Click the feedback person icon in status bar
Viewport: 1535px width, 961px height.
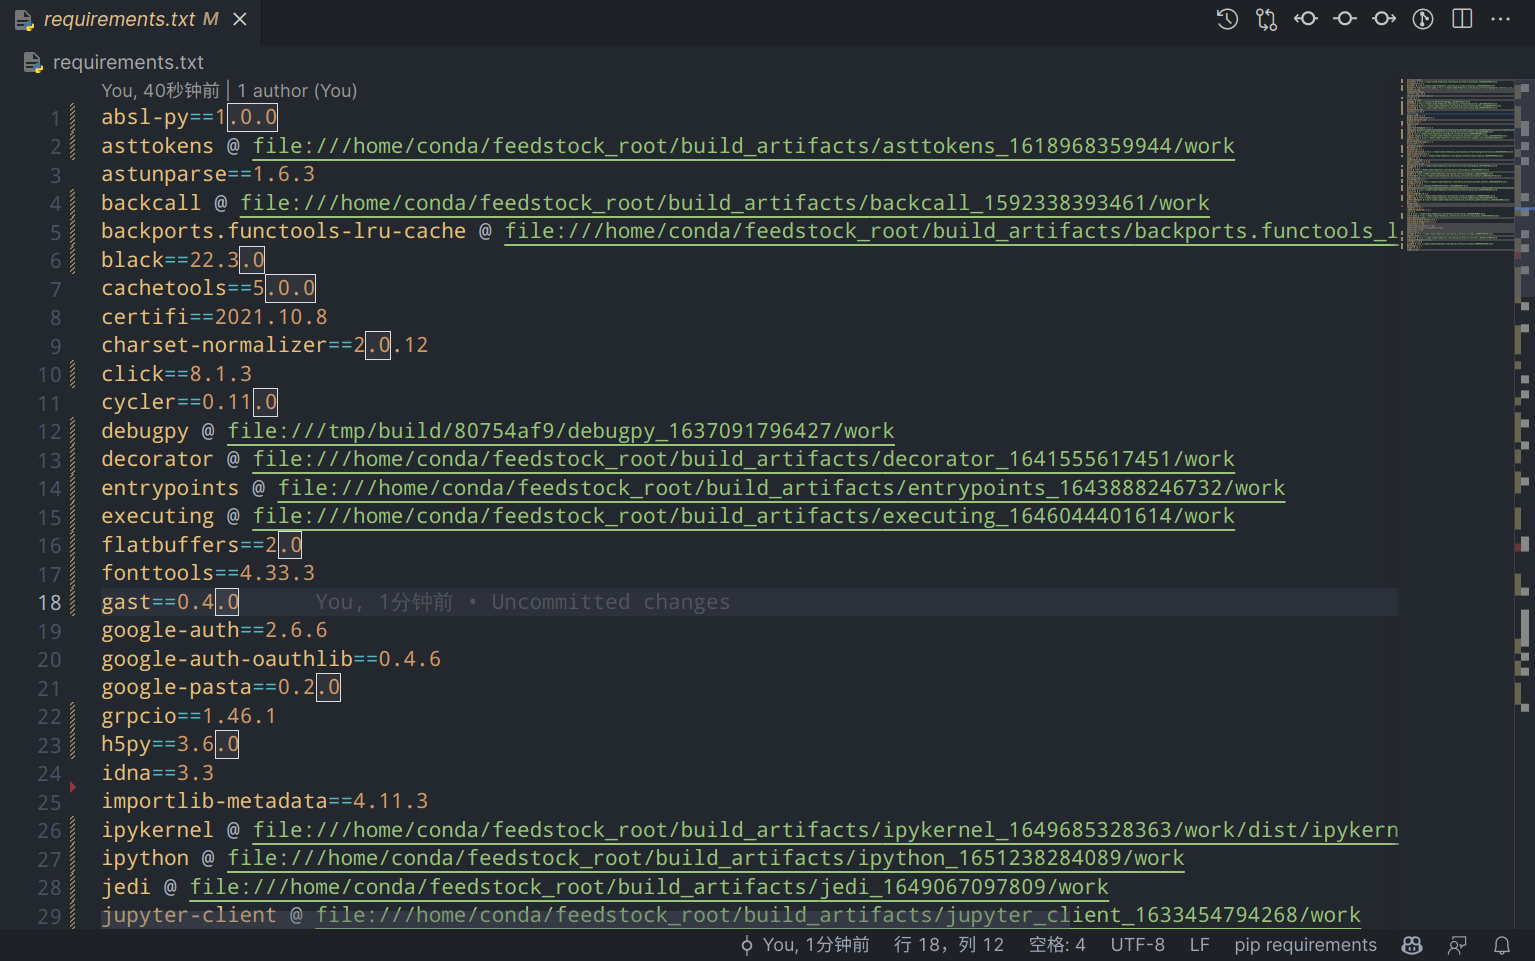pos(1457,945)
